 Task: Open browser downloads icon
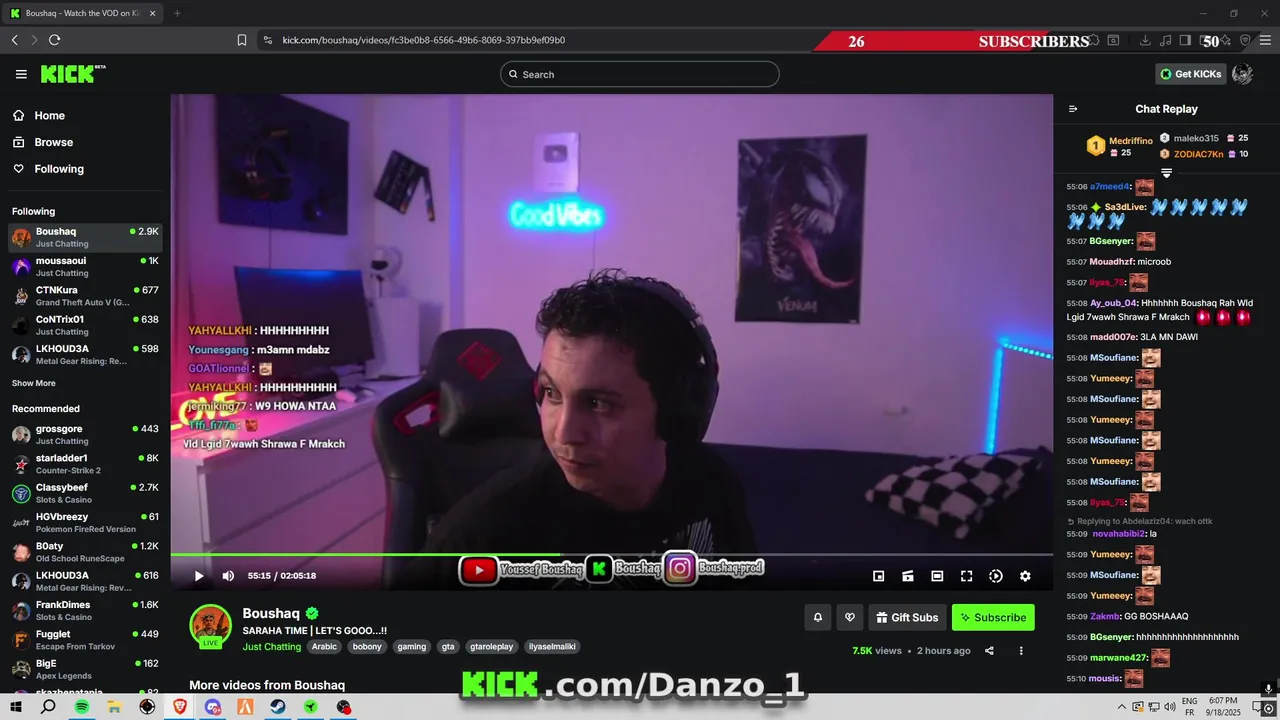pyautogui.click(x=1145, y=40)
